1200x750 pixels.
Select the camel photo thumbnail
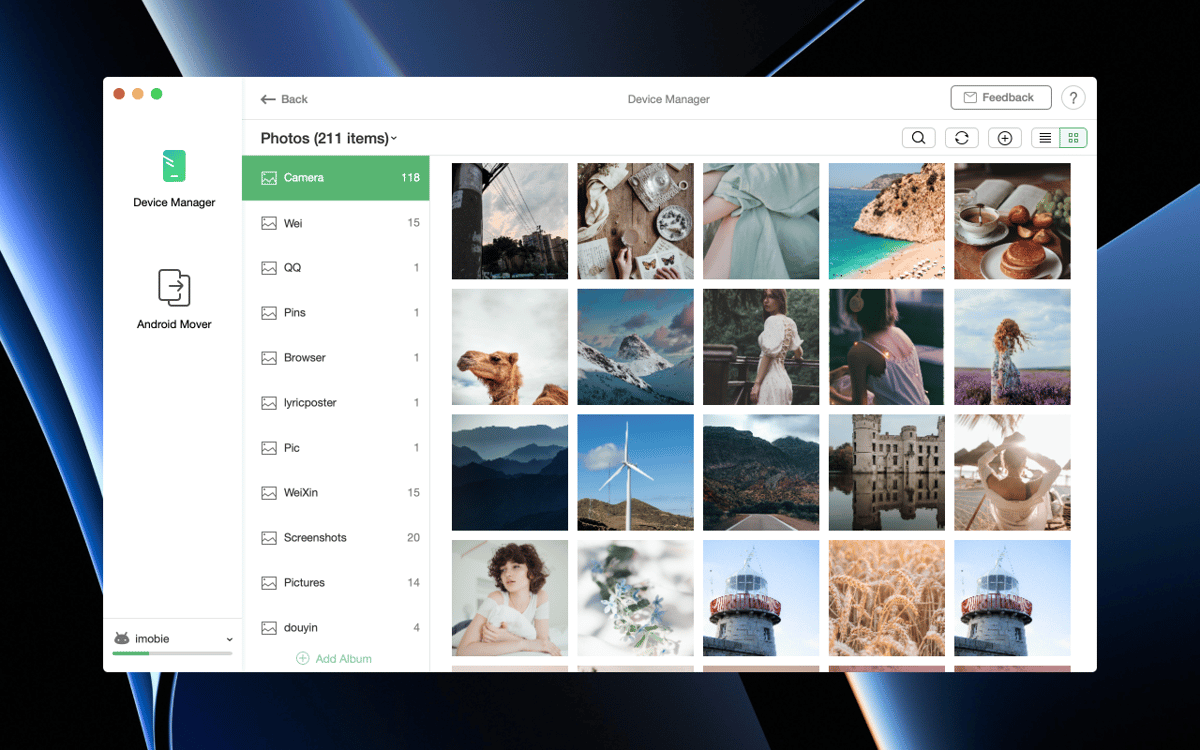click(x=510, y=347)
